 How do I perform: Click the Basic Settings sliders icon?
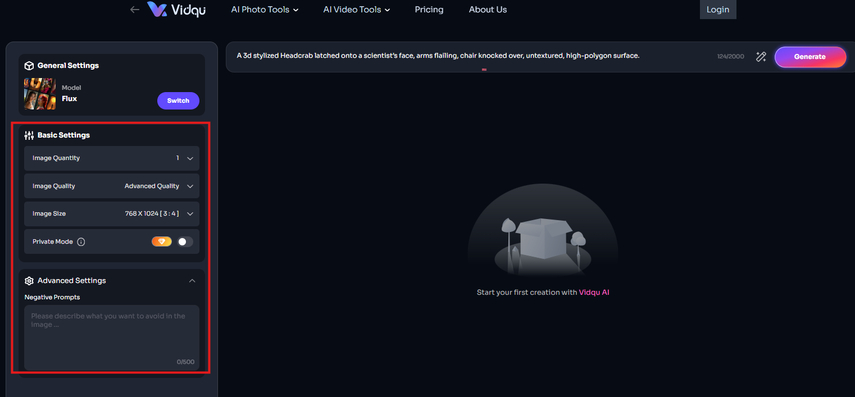point(29,135)
